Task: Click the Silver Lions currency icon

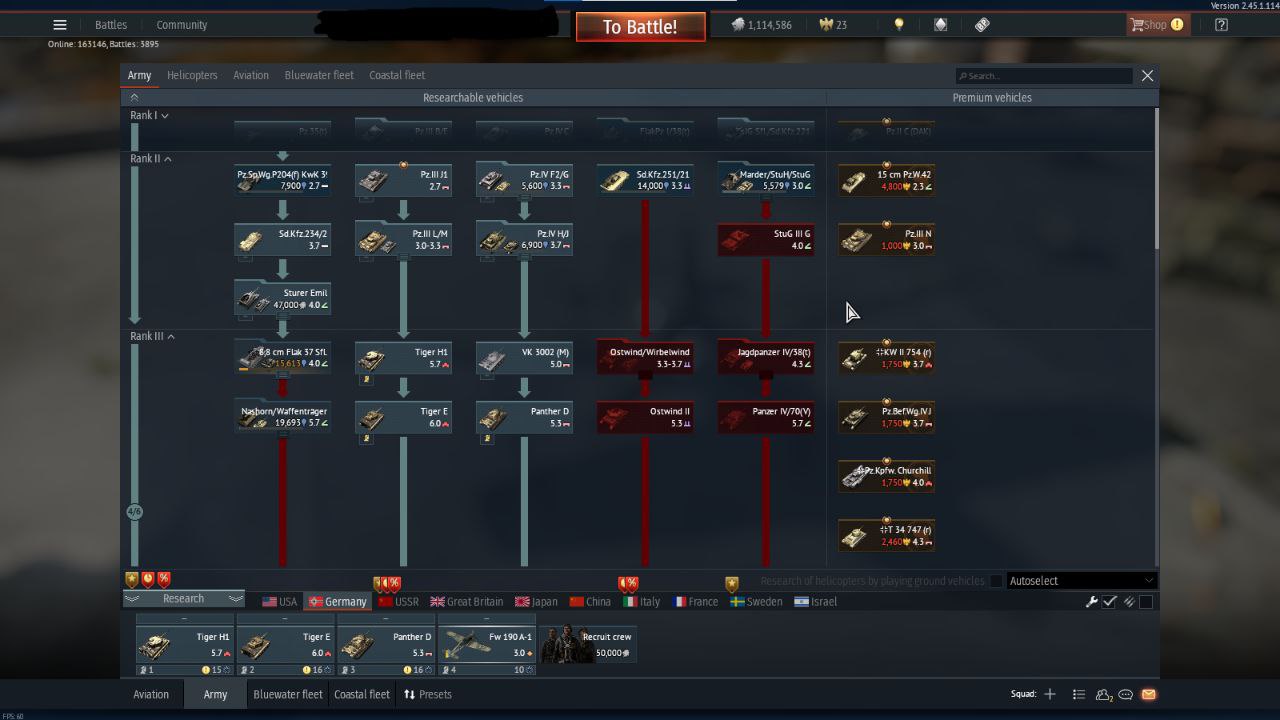Action: coord(738,25)
